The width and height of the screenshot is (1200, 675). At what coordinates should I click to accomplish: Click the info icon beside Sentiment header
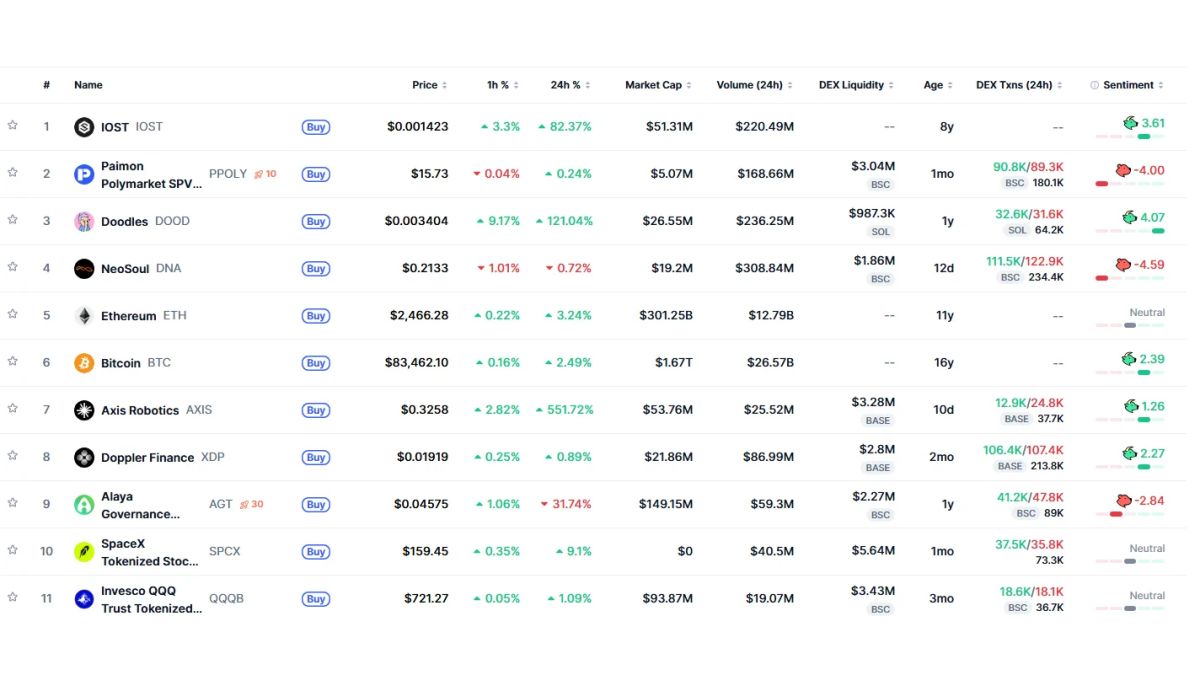point(1094,85)
